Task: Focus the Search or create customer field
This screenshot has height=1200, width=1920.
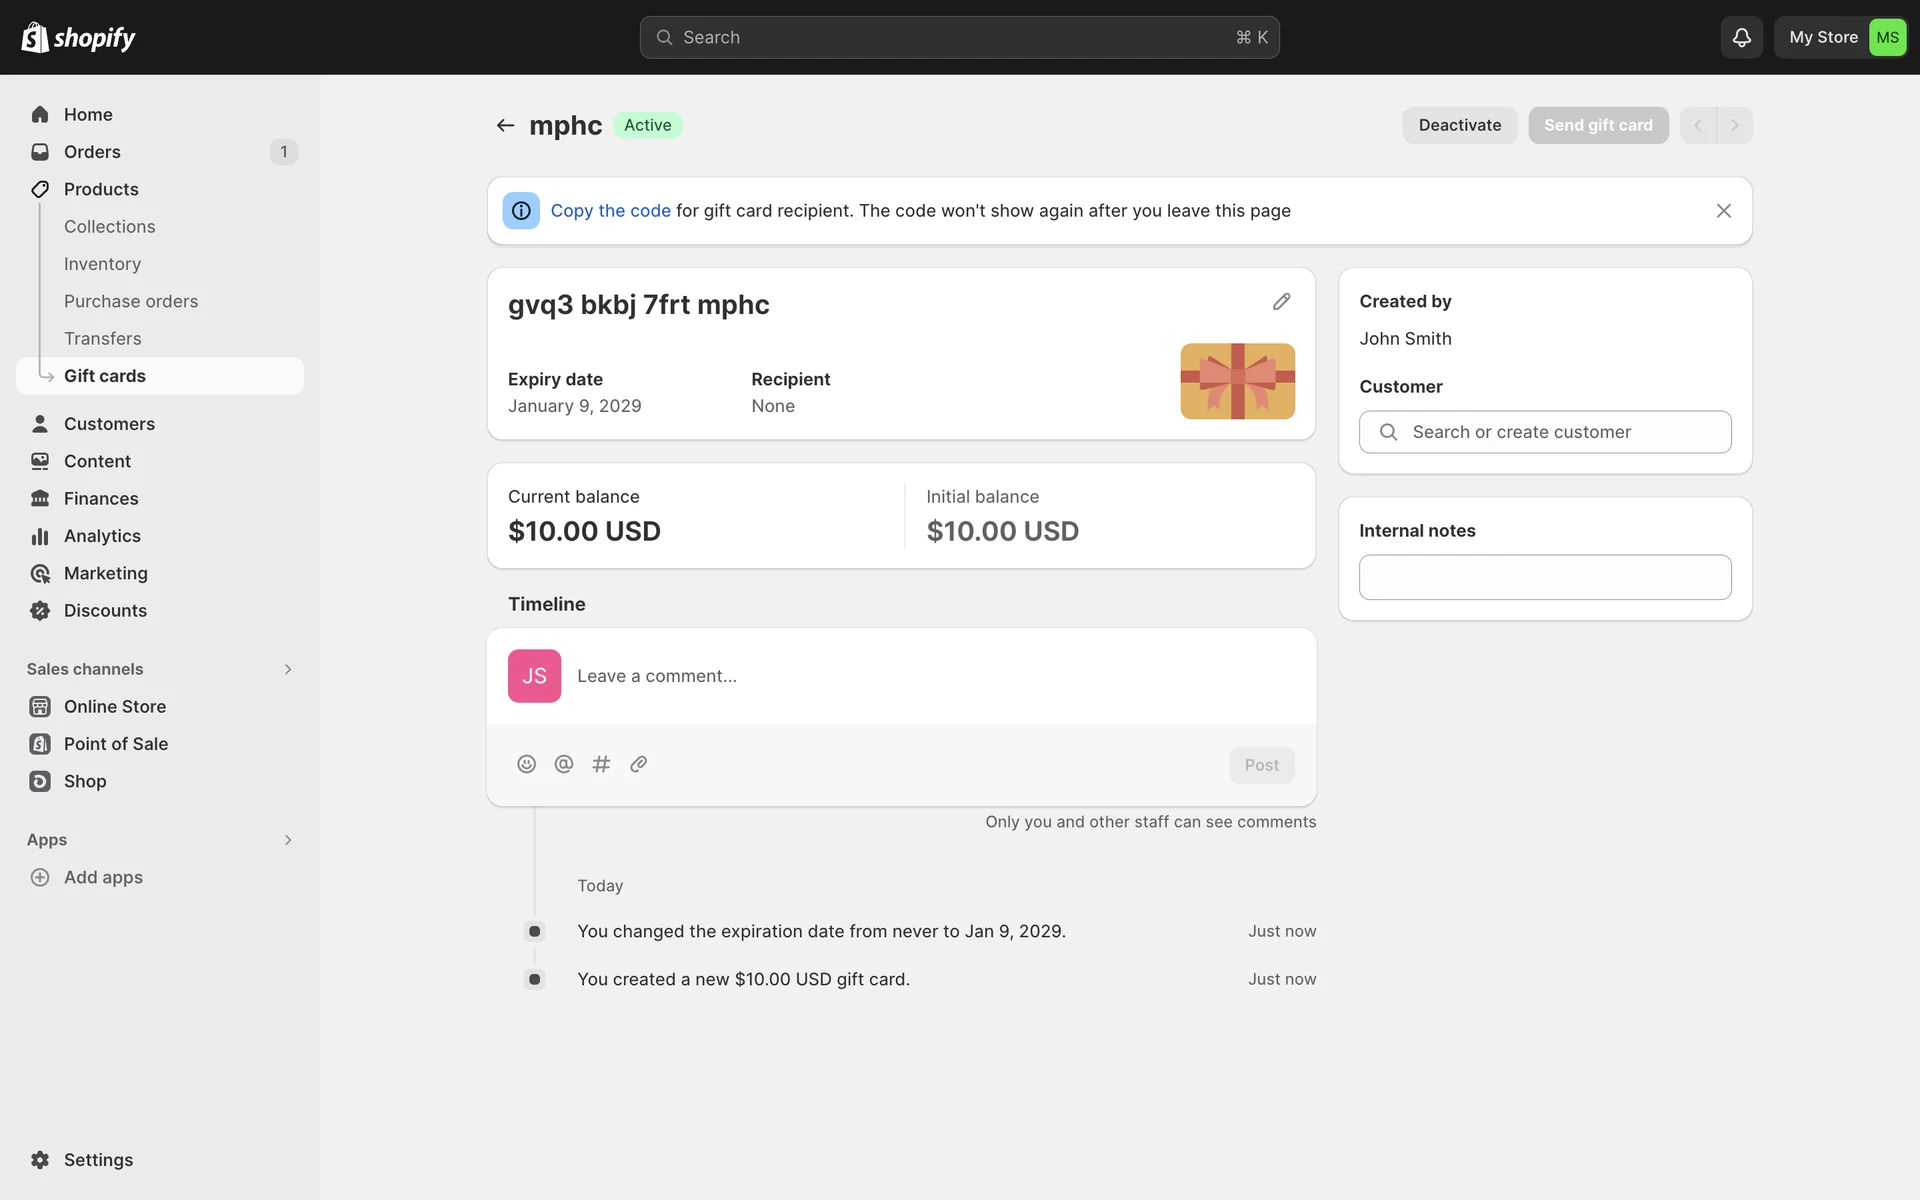Action: coord(1545,432)
